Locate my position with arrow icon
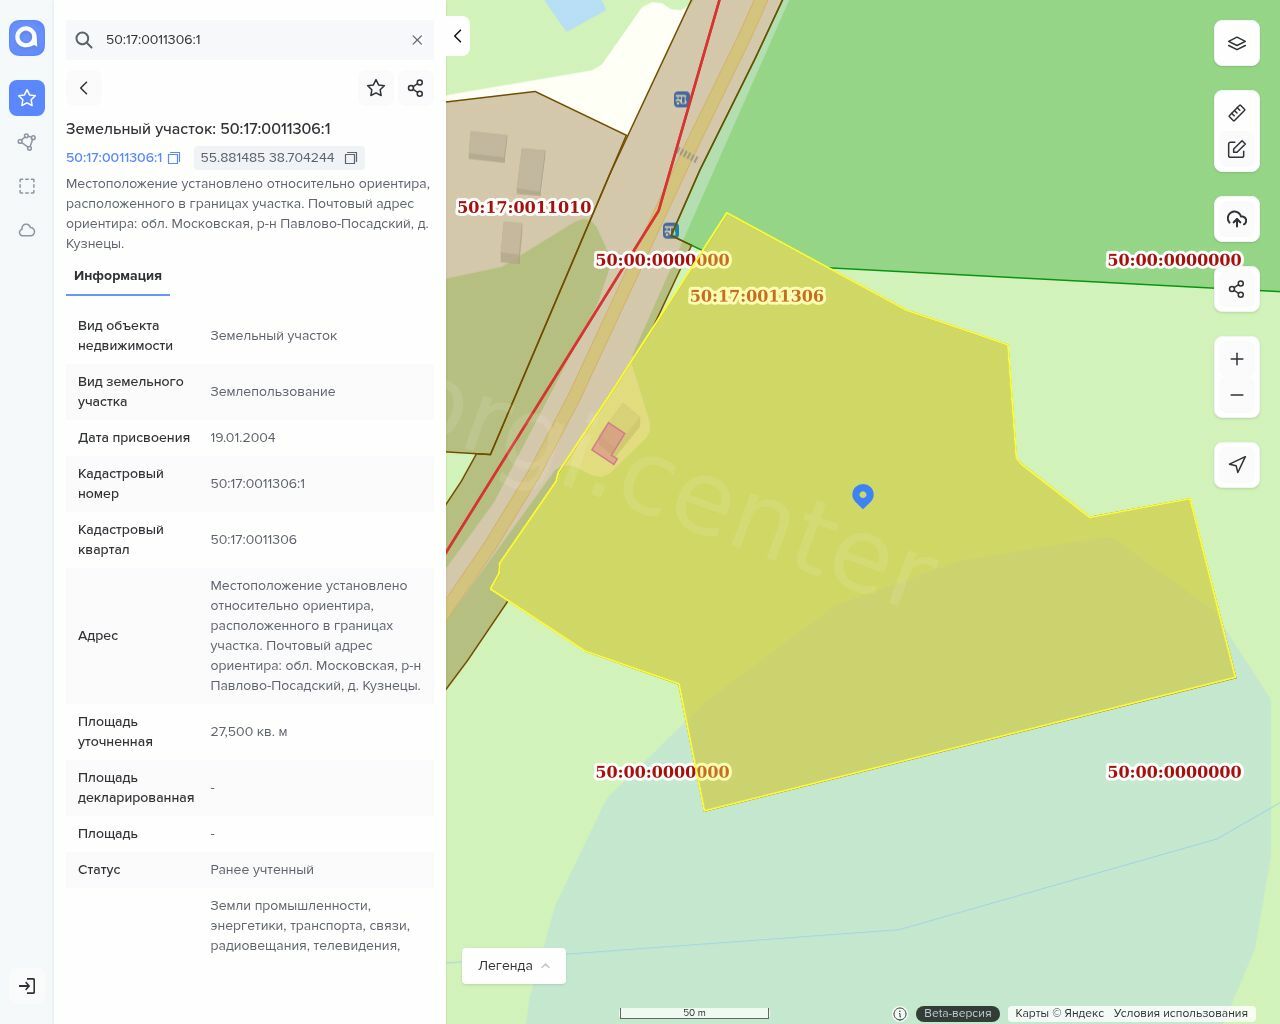Viewport: 1280px width, 1024px height. pos(1236,464)
